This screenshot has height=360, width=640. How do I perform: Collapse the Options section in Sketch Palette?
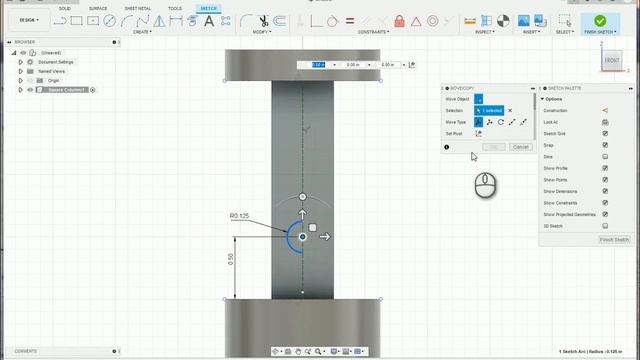click(x=542, y=99)
